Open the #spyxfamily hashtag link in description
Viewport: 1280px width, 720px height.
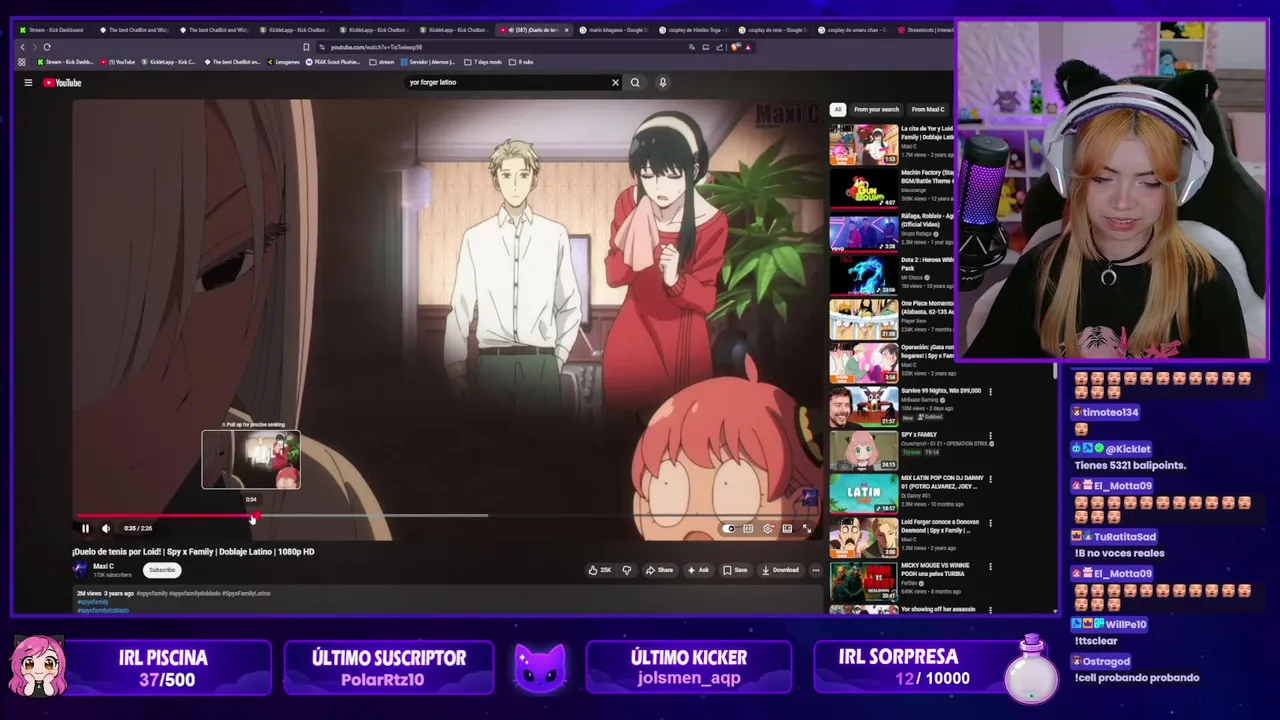point(93,602)
